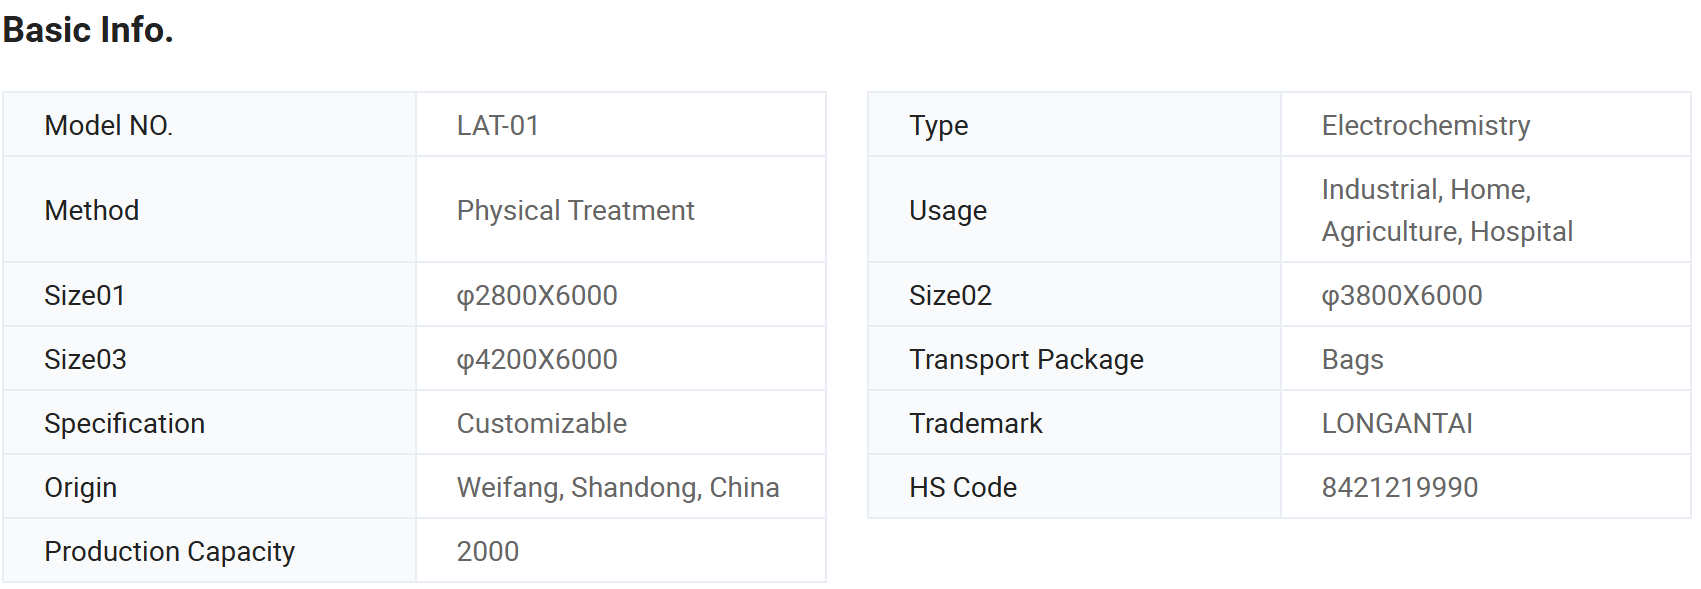The height and width of the screenshot is (589, 1701).
Task: Select the Customizable specification value
Action: (542, 423)
